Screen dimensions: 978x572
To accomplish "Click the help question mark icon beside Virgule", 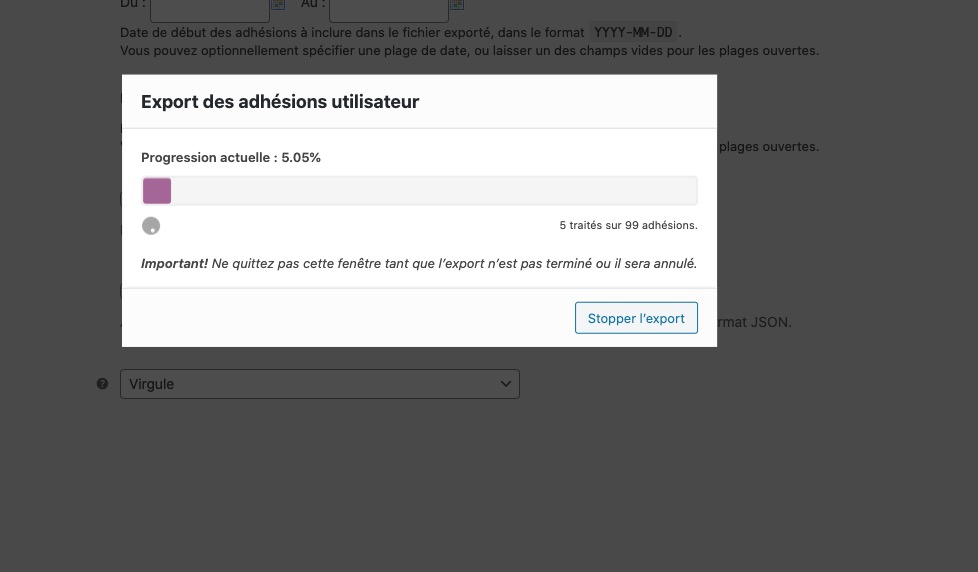I will (x=102, y=384).
